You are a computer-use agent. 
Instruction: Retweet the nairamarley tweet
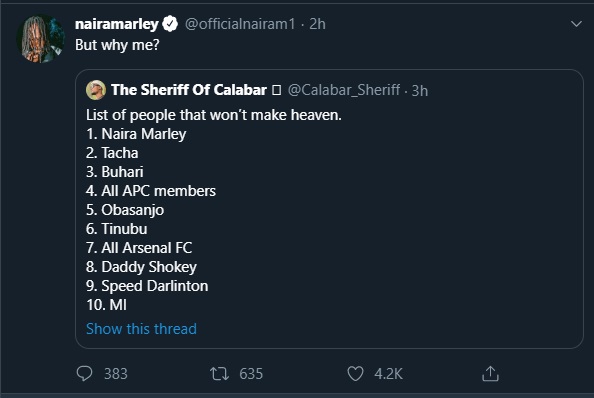(220, 374)
